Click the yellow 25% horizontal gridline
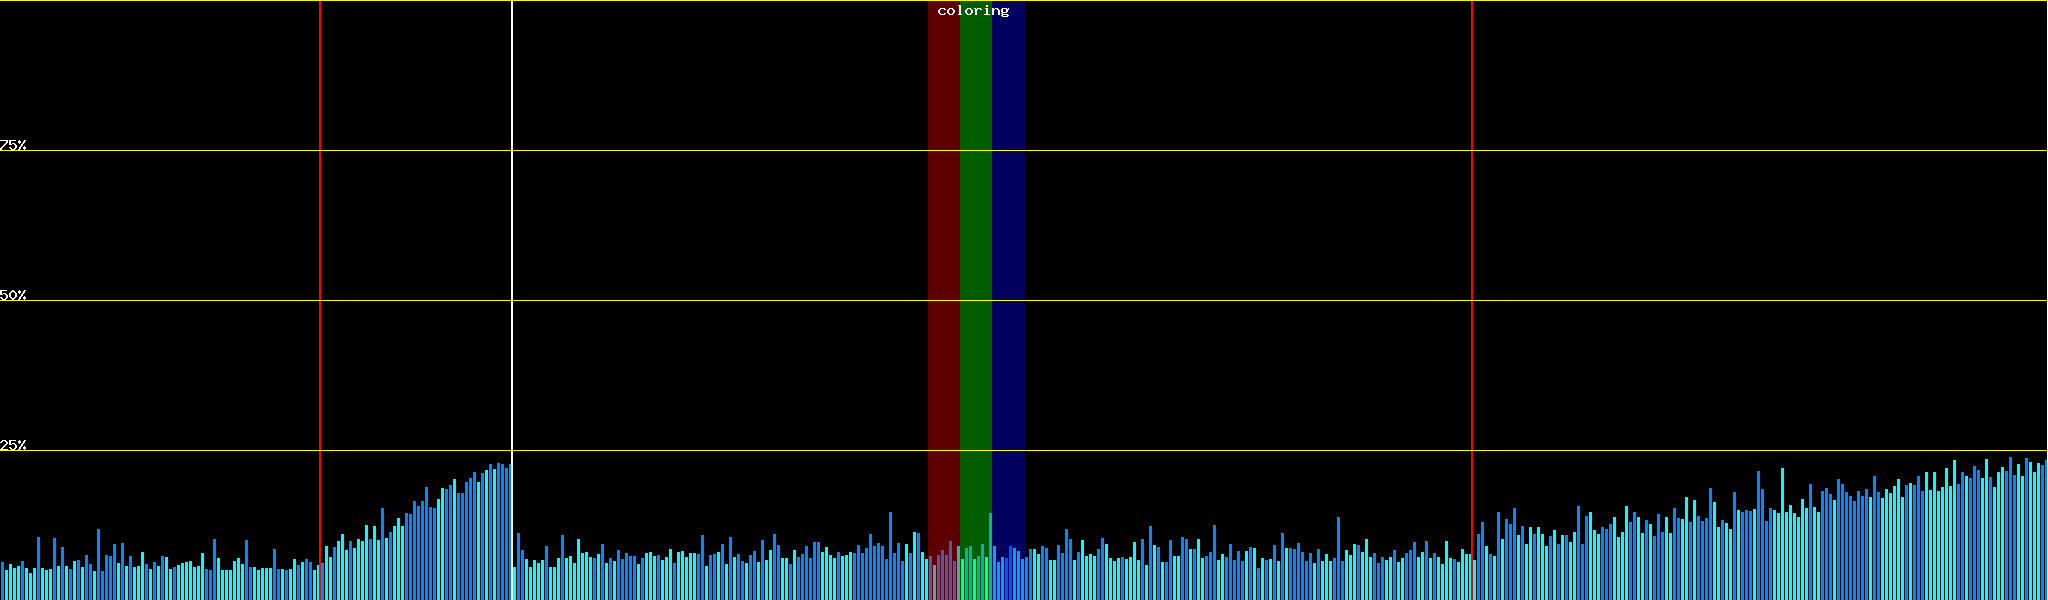Image resolution: width=2048 pixels, height=600 pixels. 700,451
